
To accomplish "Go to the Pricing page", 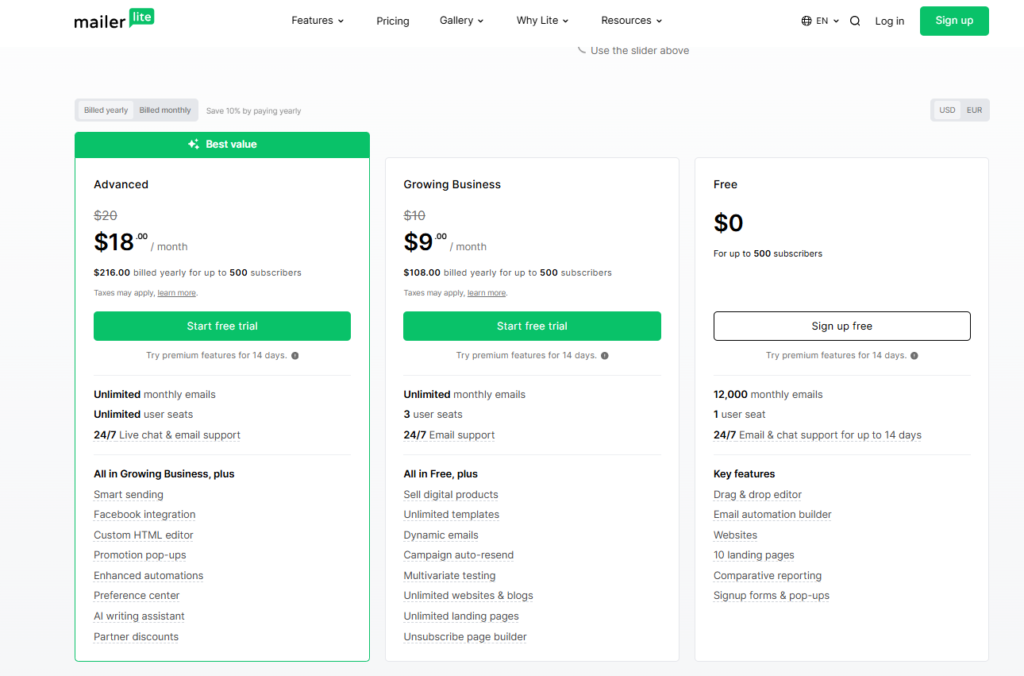I will click(x=393, y=21).
